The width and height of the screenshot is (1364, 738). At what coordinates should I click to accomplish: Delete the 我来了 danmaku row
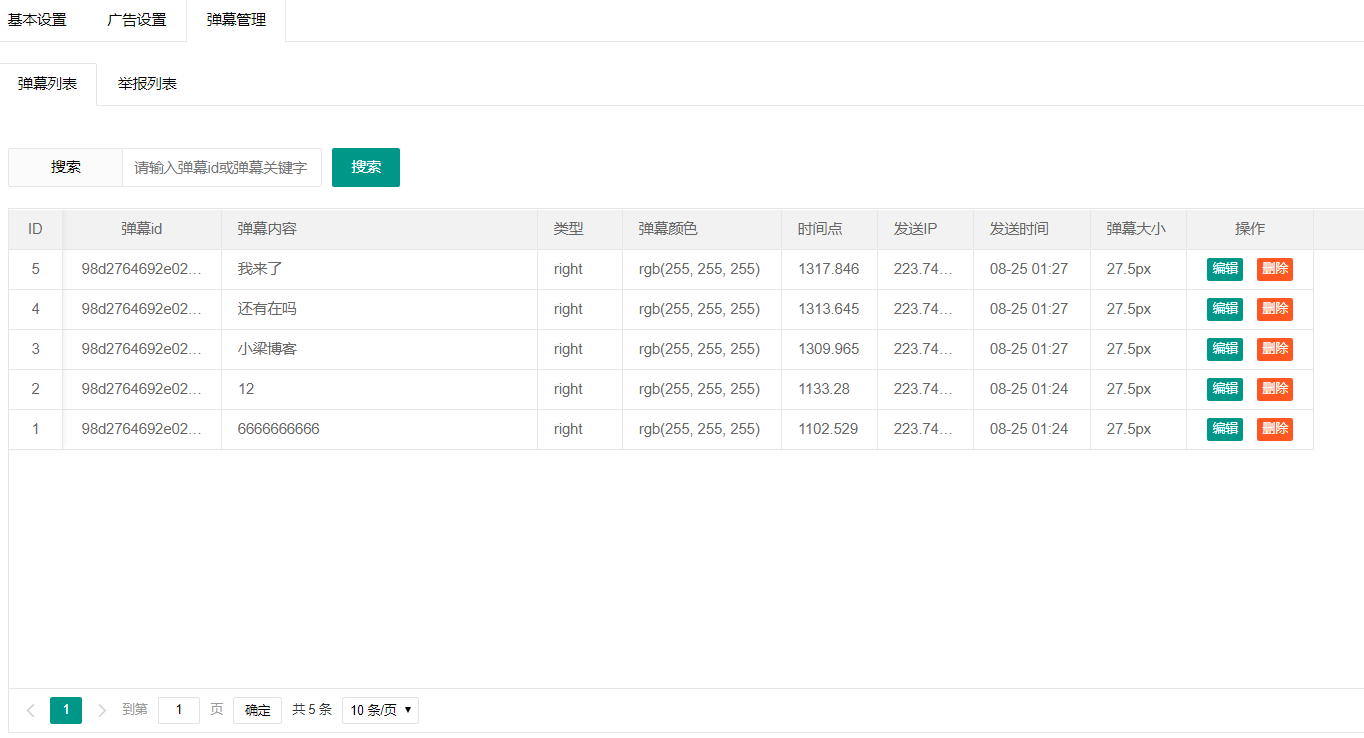tap(1274, 269)
